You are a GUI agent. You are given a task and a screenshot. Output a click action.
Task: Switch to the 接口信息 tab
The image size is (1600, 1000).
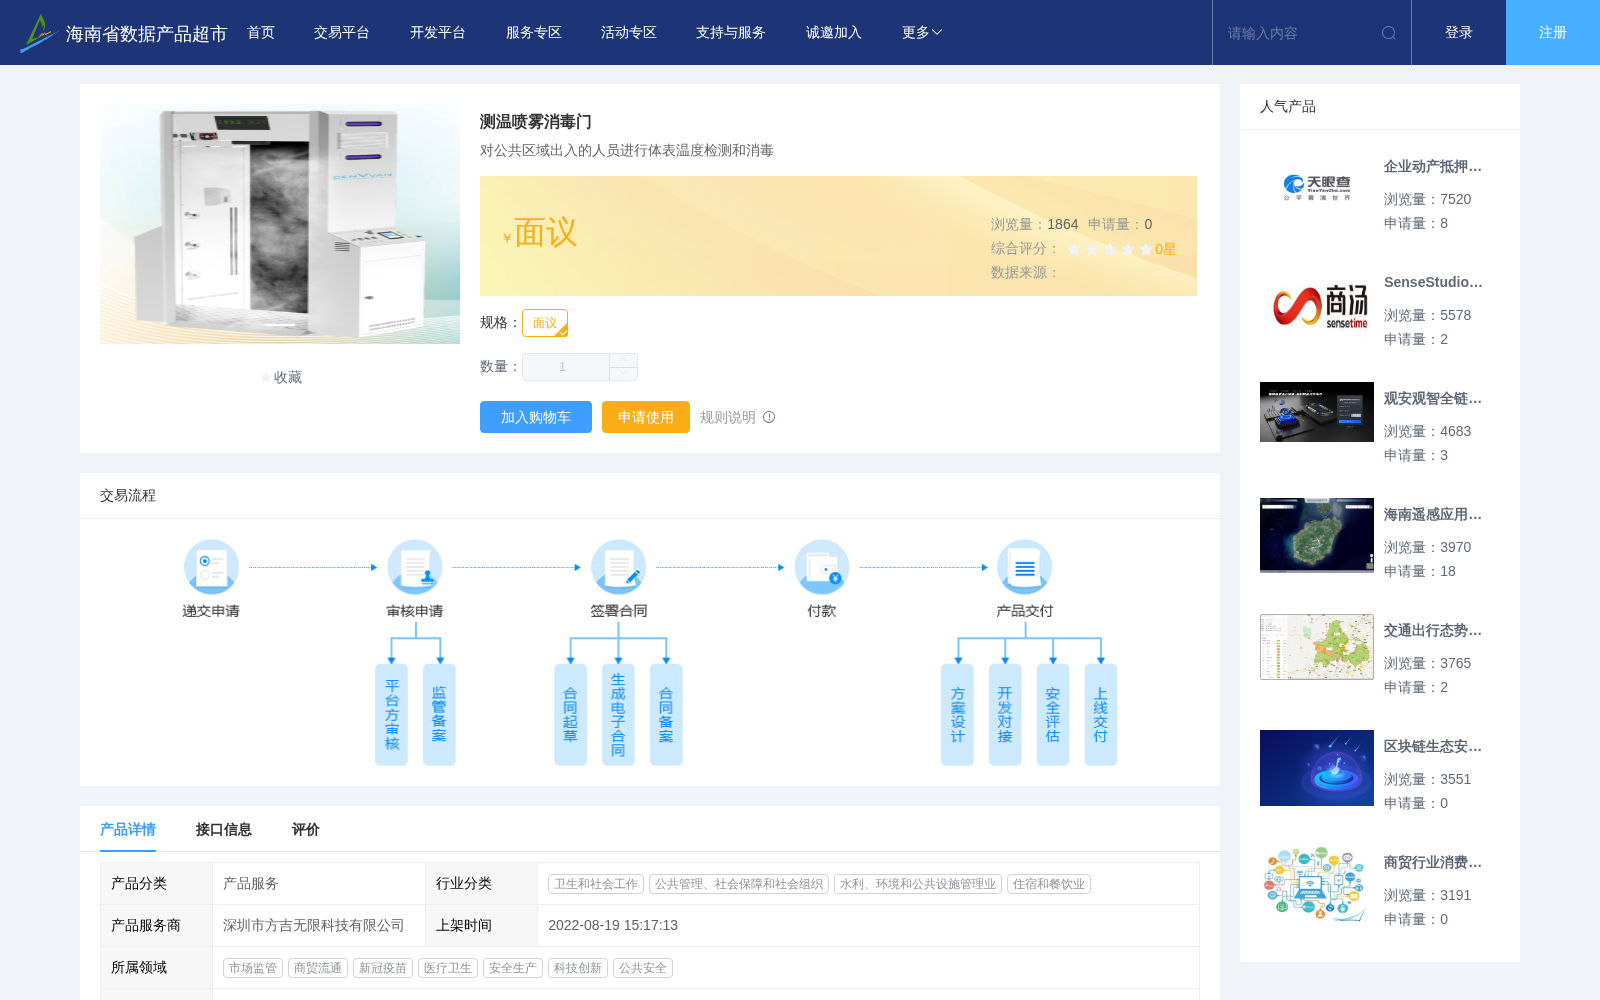tap(224, 829)
